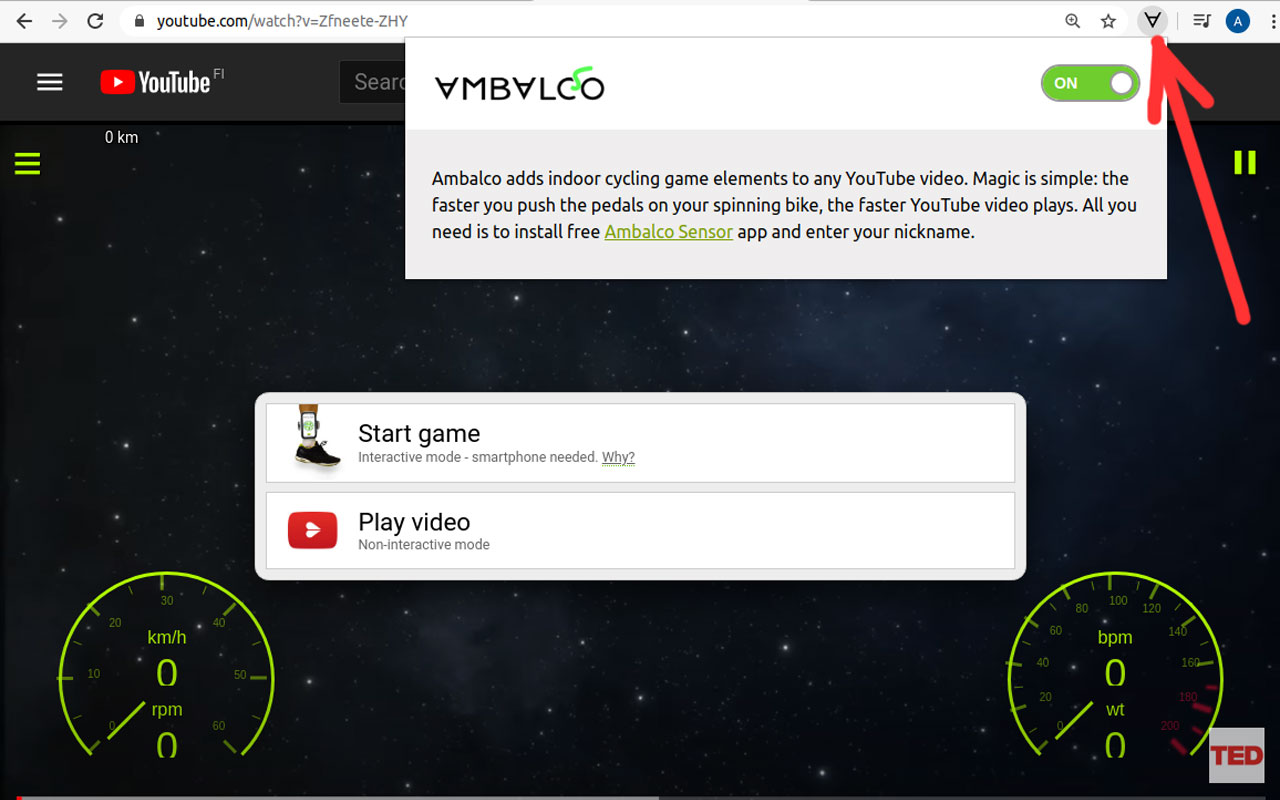Click the red YouTube play icon
Viewport: 1280px width, 800px height.
click(x=313, y=530)
